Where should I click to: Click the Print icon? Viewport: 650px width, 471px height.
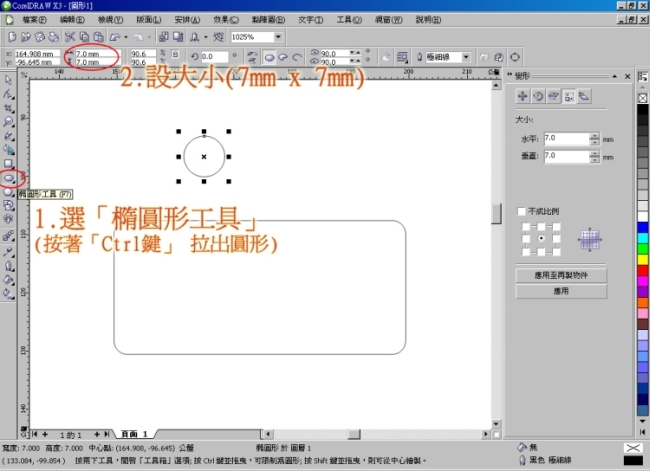[x=53, y=37]
